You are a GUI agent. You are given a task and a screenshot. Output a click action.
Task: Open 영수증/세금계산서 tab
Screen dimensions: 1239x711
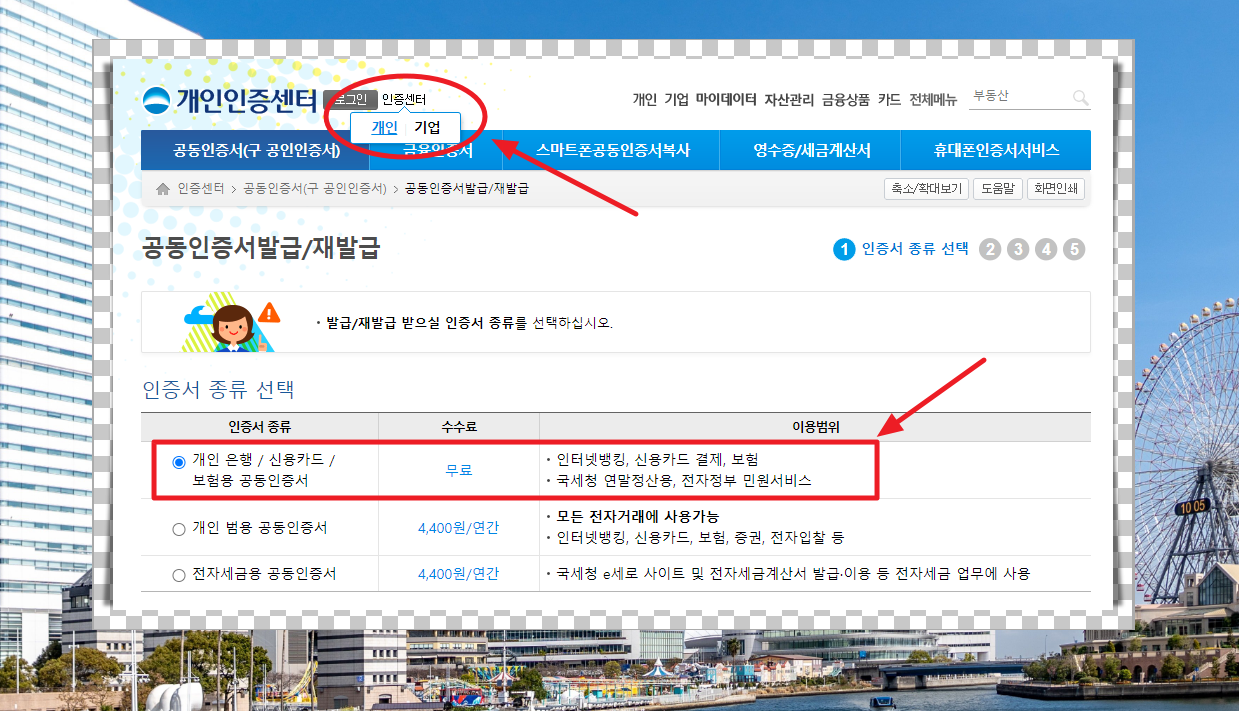tap(812, 150)
